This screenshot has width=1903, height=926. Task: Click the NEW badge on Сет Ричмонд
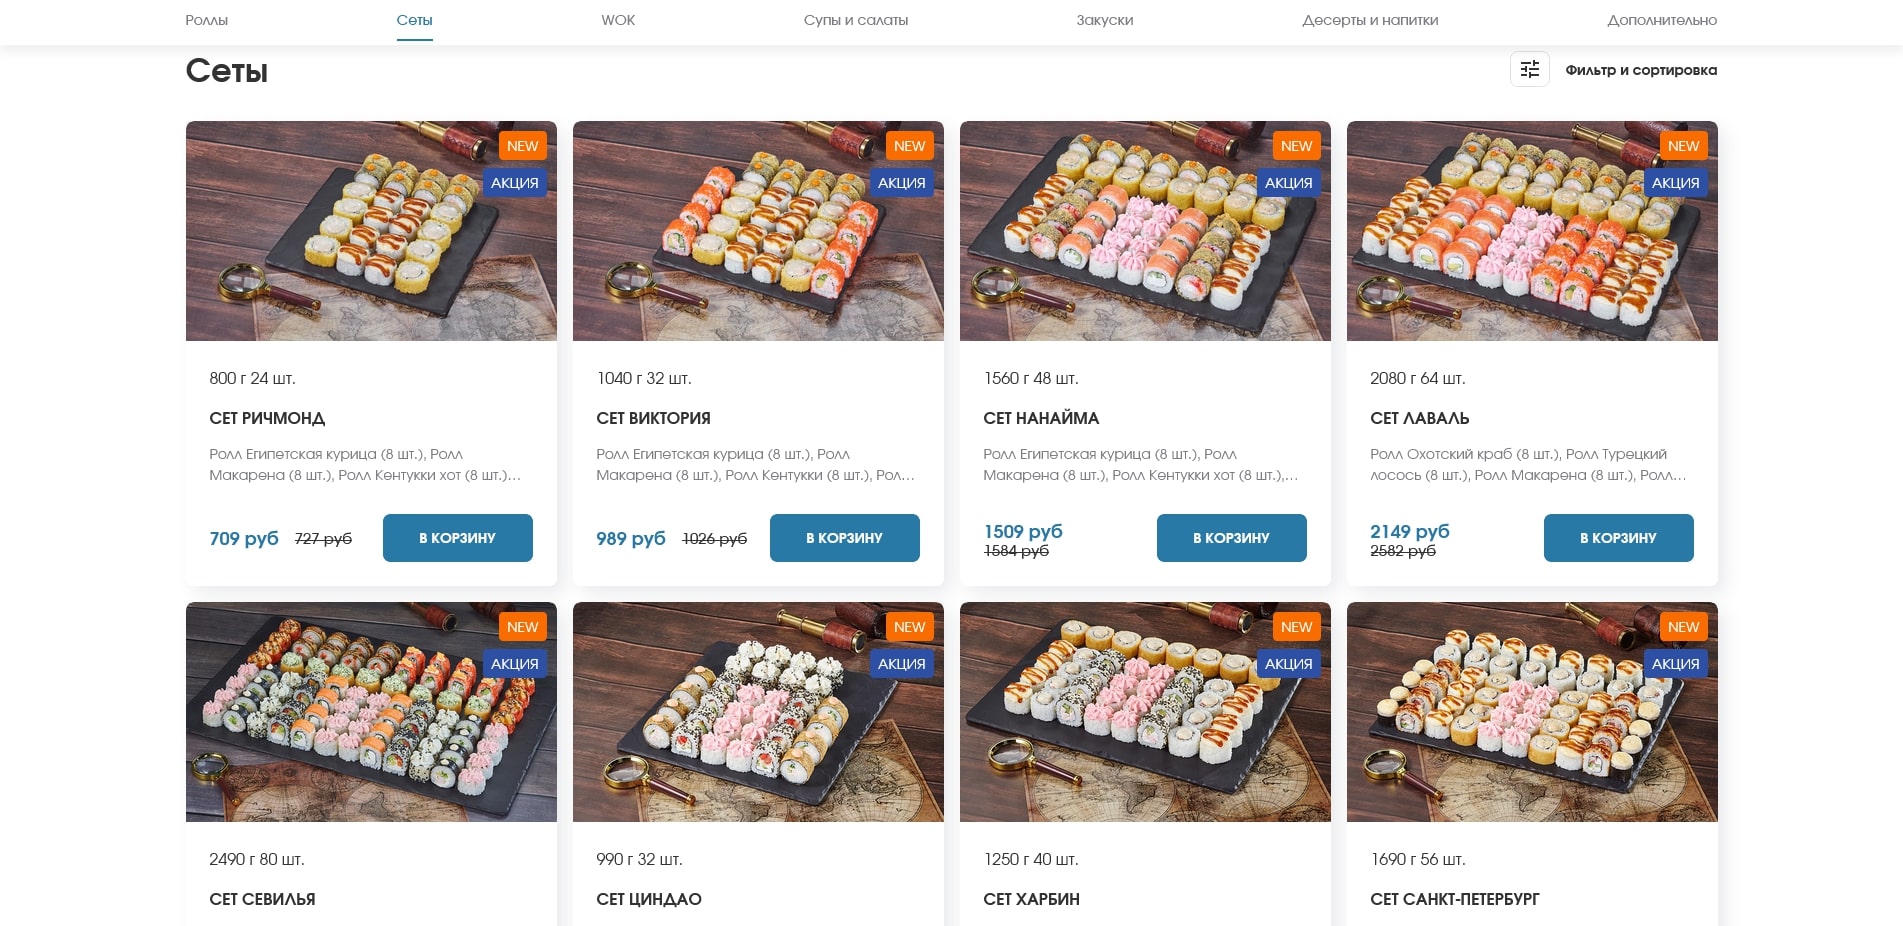(x=522, y=146)
